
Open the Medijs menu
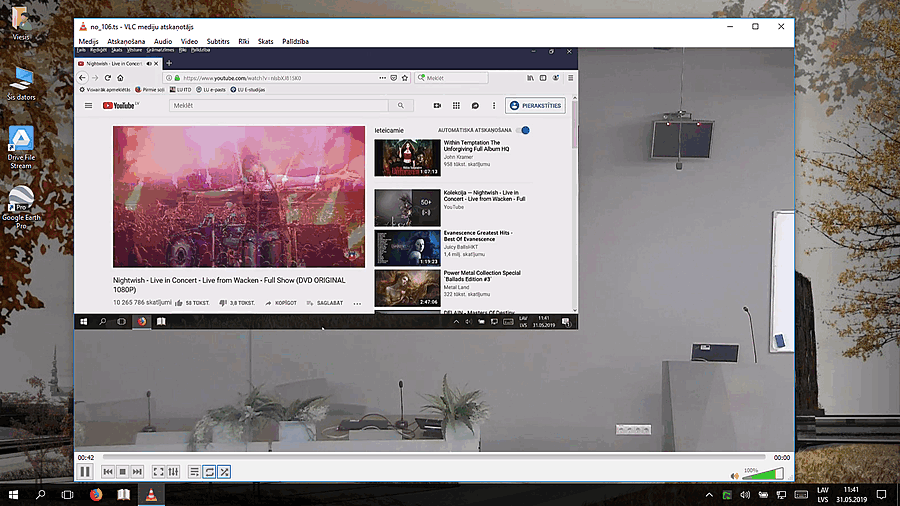click(88, 41)
